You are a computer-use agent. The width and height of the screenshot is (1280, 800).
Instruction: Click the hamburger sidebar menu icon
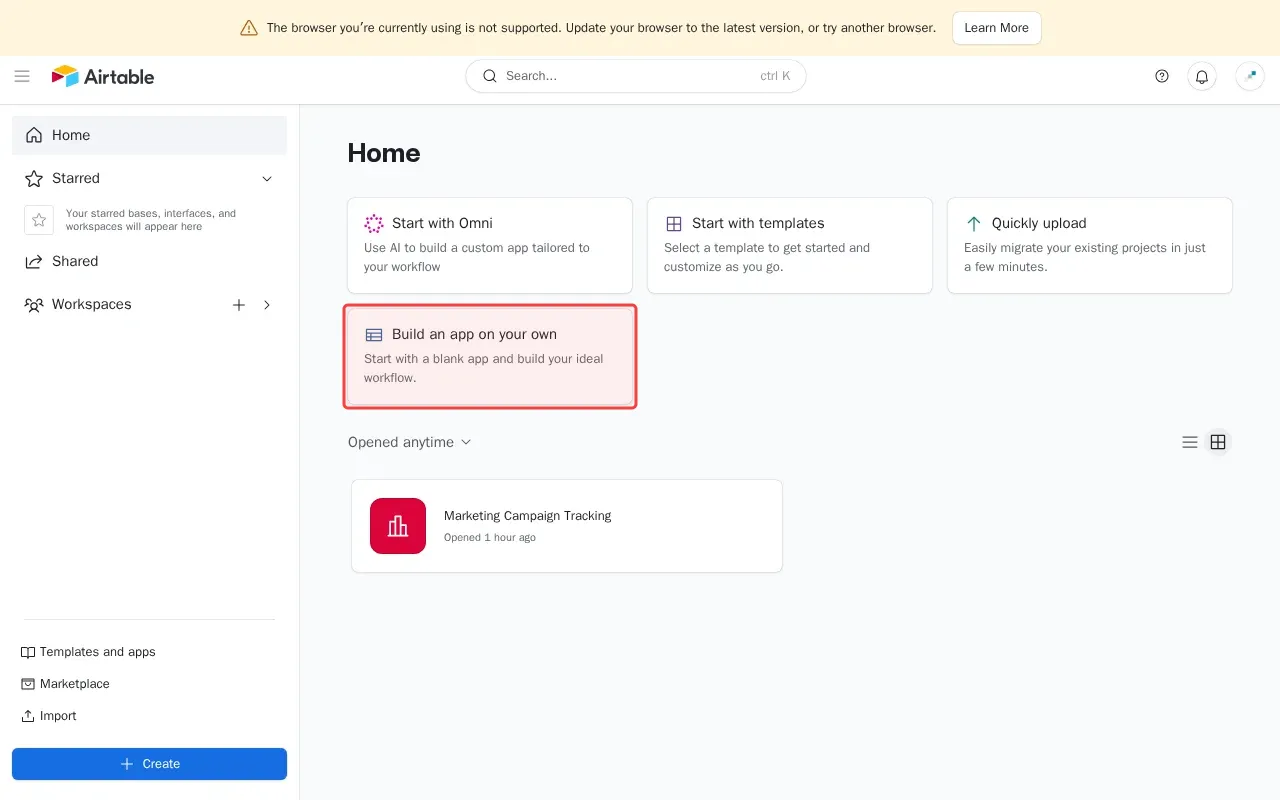[x=22, y=76]
